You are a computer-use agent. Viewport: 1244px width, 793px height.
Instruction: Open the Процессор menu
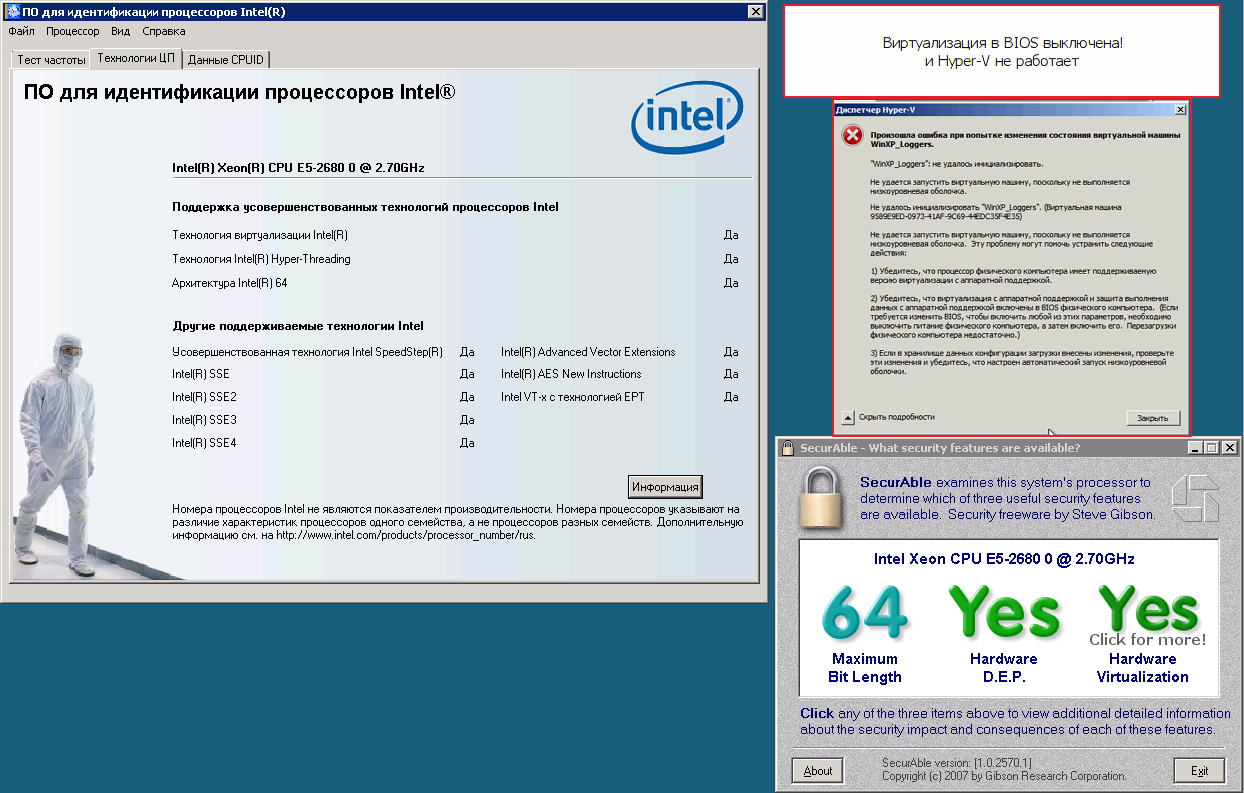[x=72, y=31]
